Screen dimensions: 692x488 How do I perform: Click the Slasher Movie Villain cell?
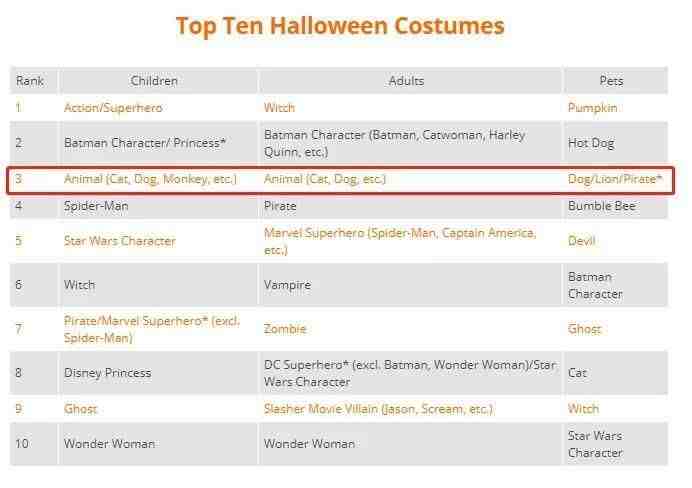pos(378,409)
